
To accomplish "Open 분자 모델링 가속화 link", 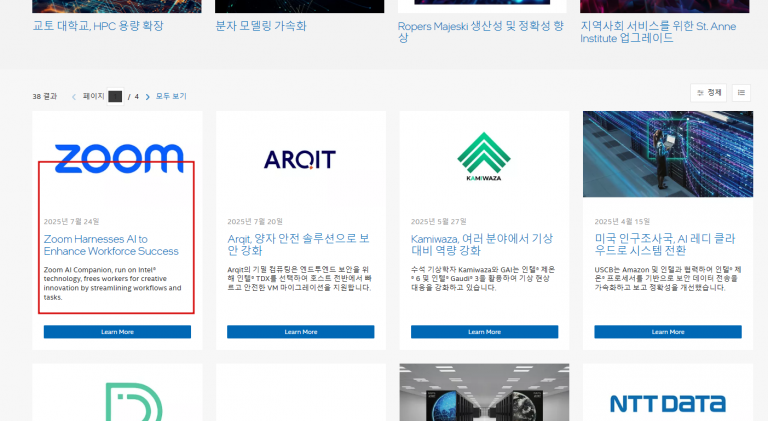I will (261, 26).
